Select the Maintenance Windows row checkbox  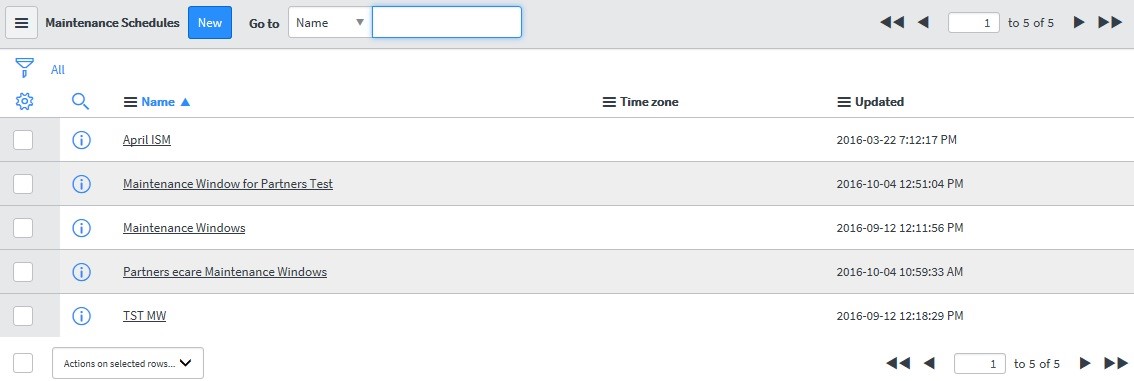(23, 228)
